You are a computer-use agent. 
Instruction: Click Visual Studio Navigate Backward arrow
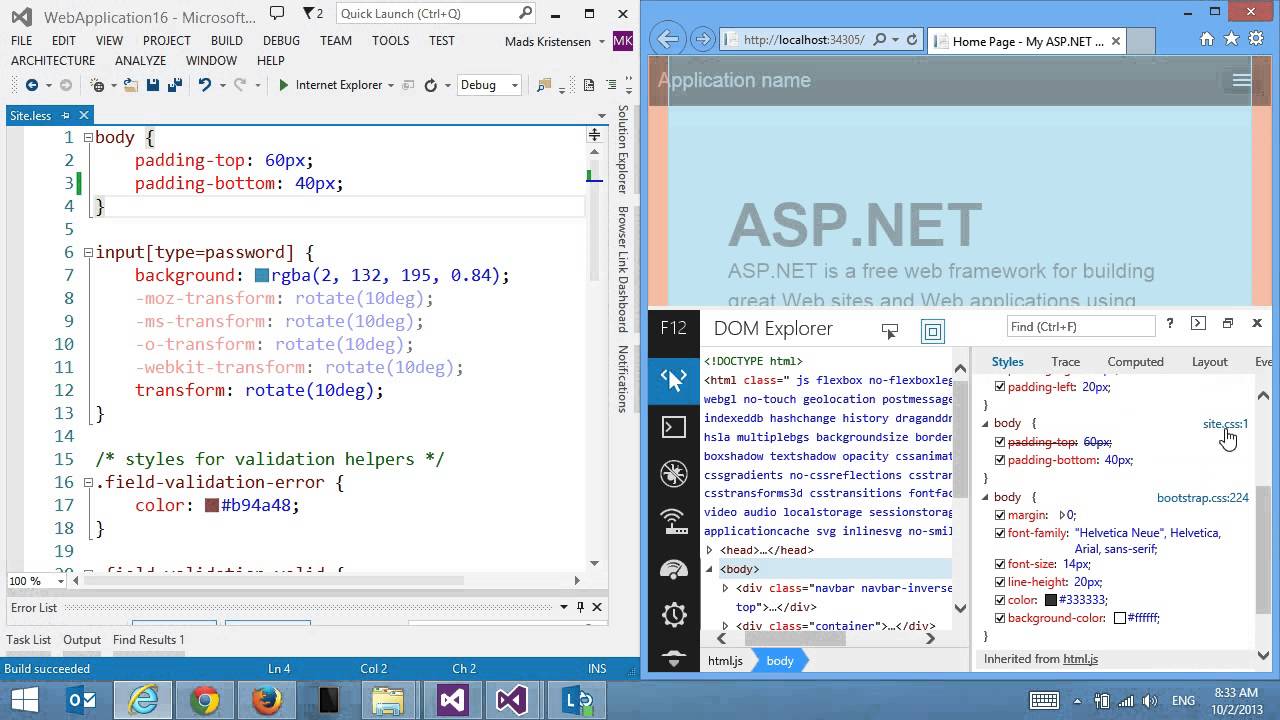(x=31, y=85)
